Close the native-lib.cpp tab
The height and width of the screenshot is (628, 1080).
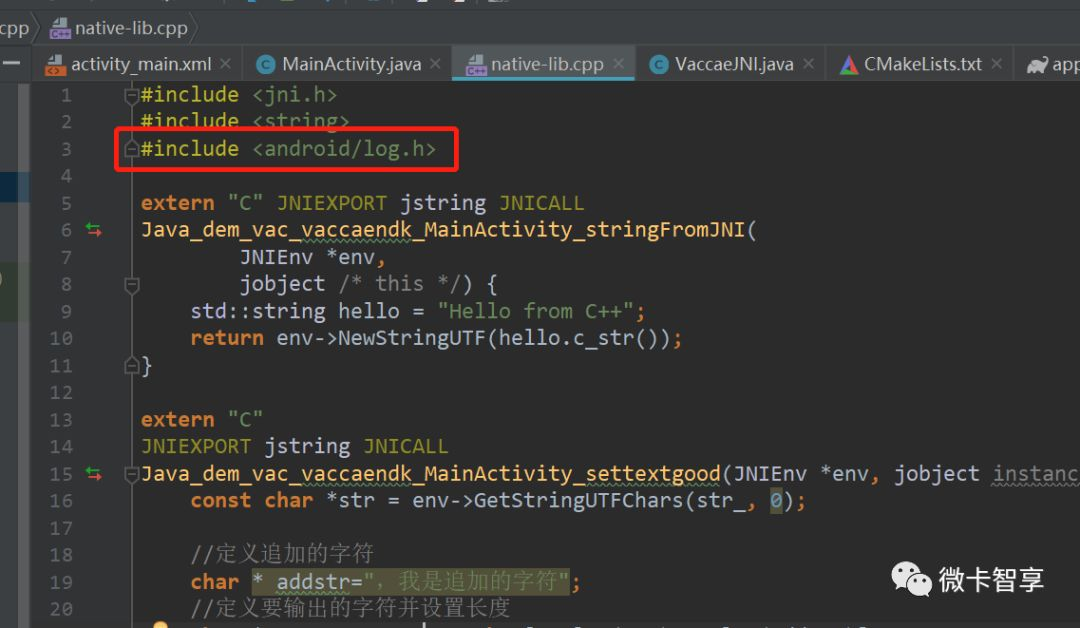tap(618, 64)
